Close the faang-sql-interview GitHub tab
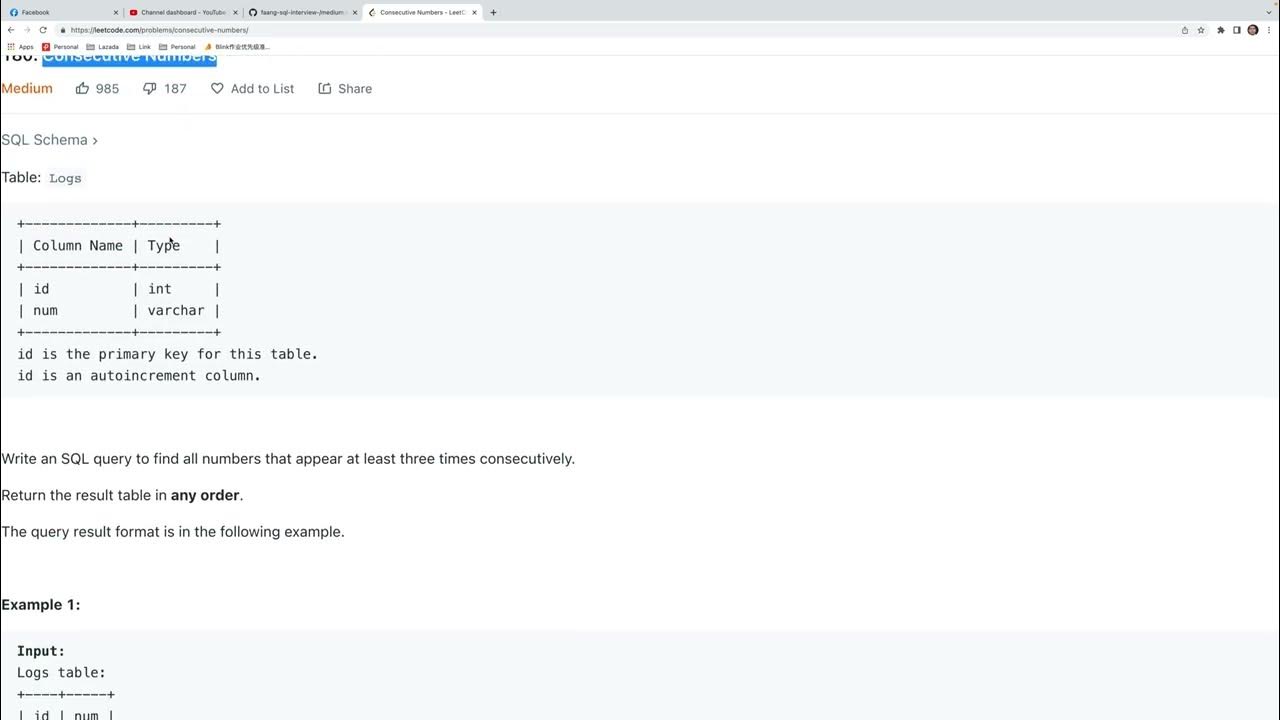This screenshot has width=1280, height=720. [x=355, y=12]
